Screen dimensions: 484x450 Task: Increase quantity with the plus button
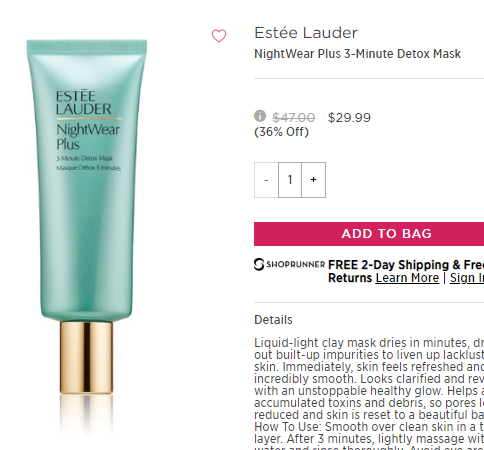coord(314,180)
